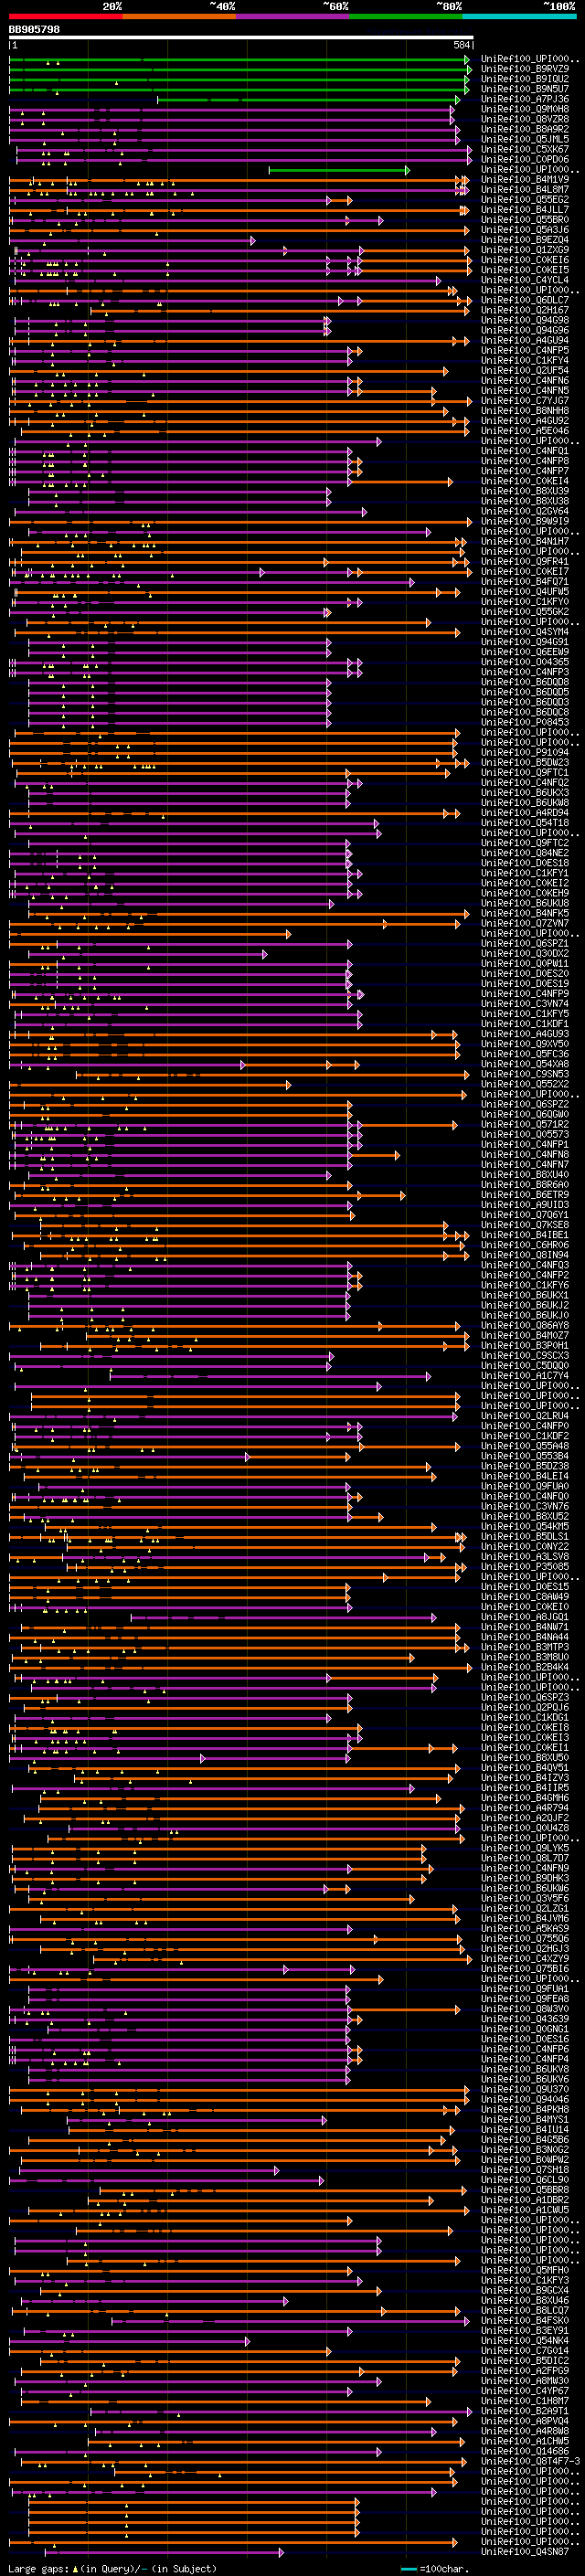Open the UniRef100_Q9M0H8 hit label
This screenshot has height=2576, width=585.
click(525, 109)
